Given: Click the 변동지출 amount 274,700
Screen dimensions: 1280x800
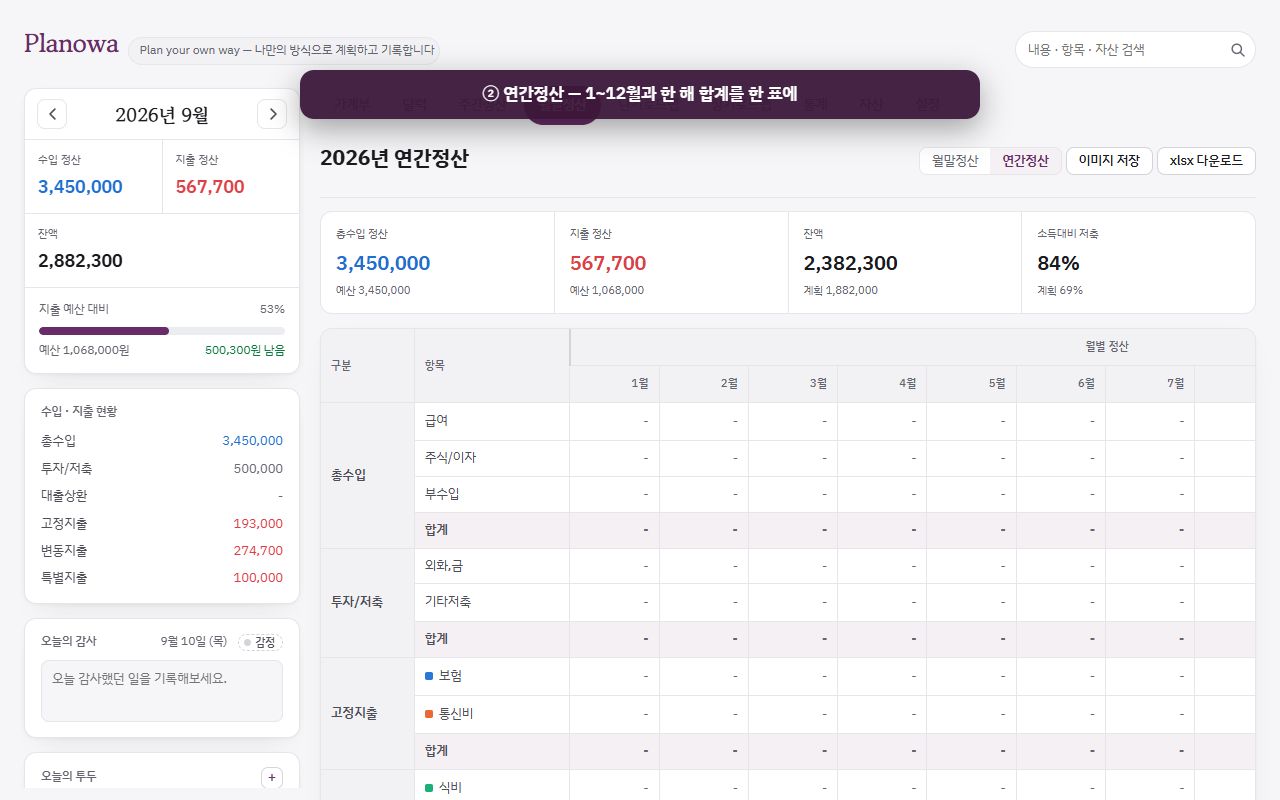Looking at the screenshot, I should click(258, 550).
